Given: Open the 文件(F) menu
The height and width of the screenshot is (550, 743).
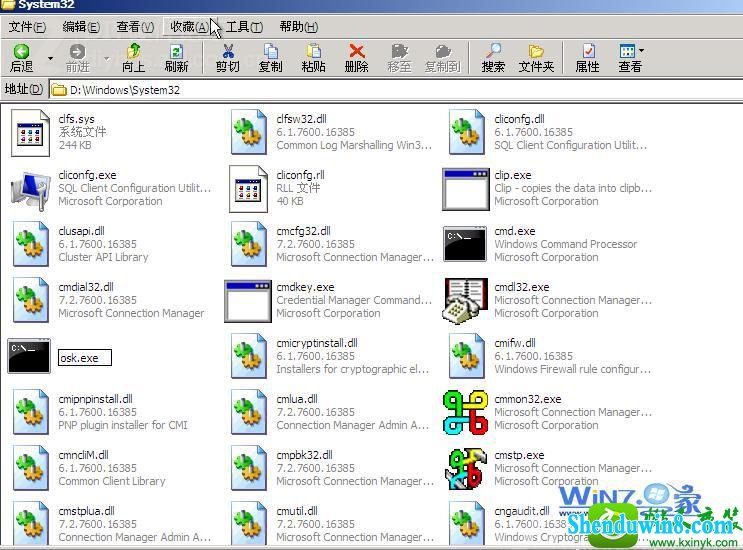Looking at the screenshot, I should coord(27,27).
